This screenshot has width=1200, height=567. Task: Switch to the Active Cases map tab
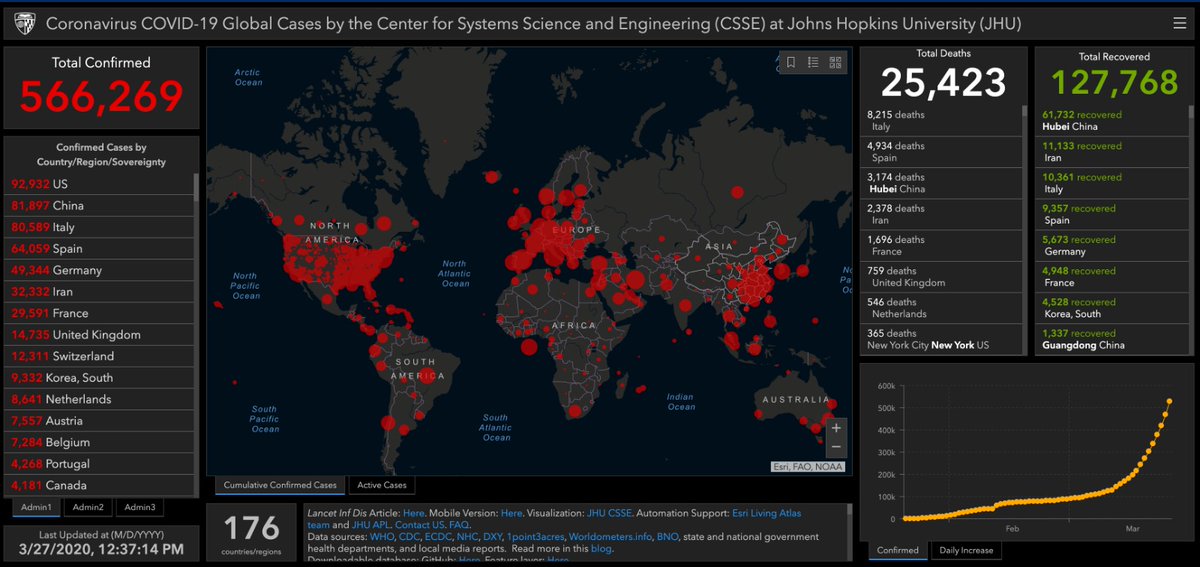tap(382, 485)
